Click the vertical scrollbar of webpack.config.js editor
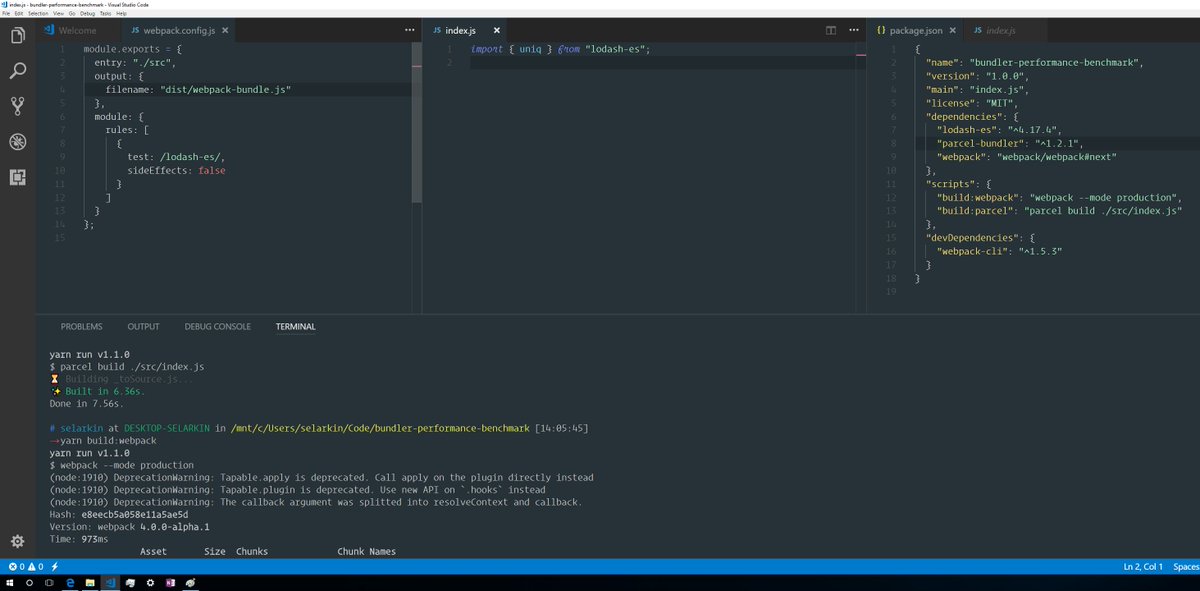 [417, 123]
